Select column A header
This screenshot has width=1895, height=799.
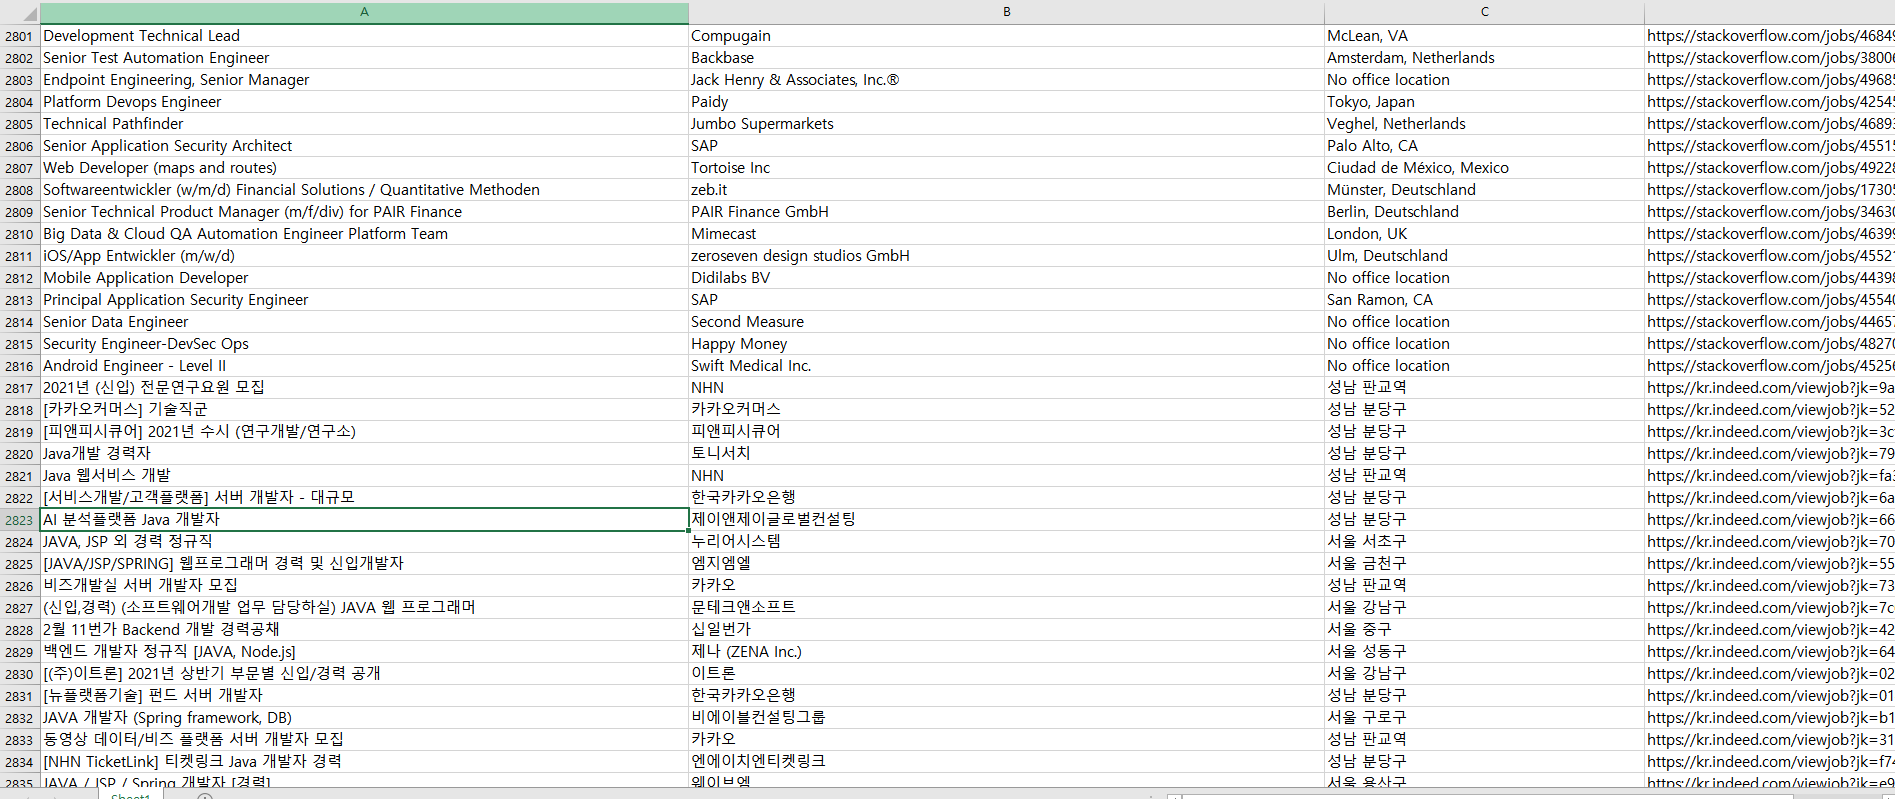[364, 12]
